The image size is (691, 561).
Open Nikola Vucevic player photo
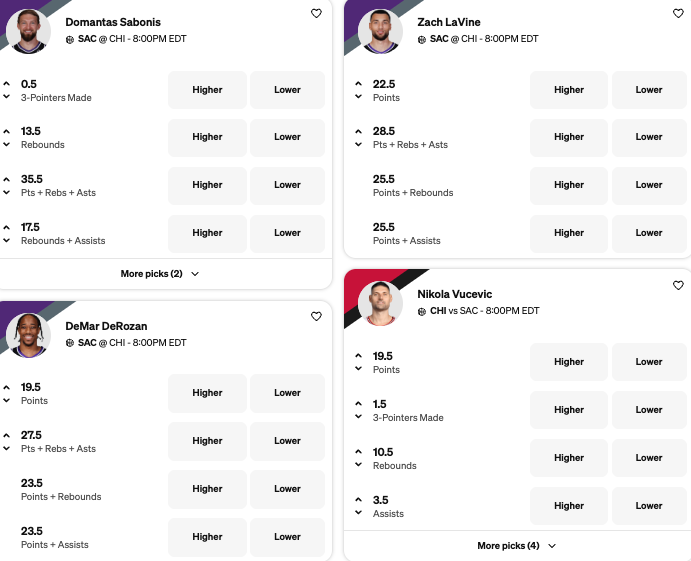(x=379, y=302)
